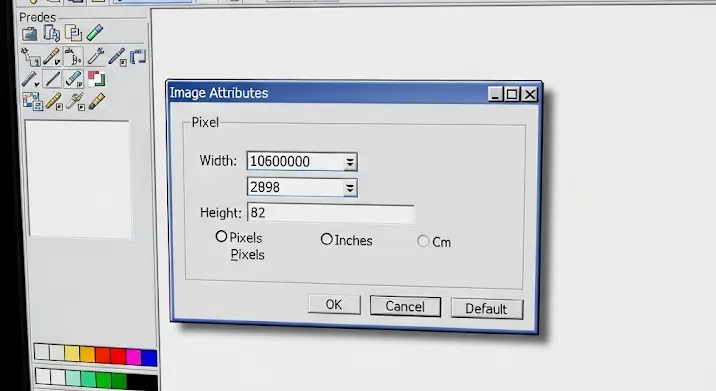Click the colorful grid palette icon
The width and height of the screenshot is (716, 391).
pyautogui.click(x=32, y=101)
